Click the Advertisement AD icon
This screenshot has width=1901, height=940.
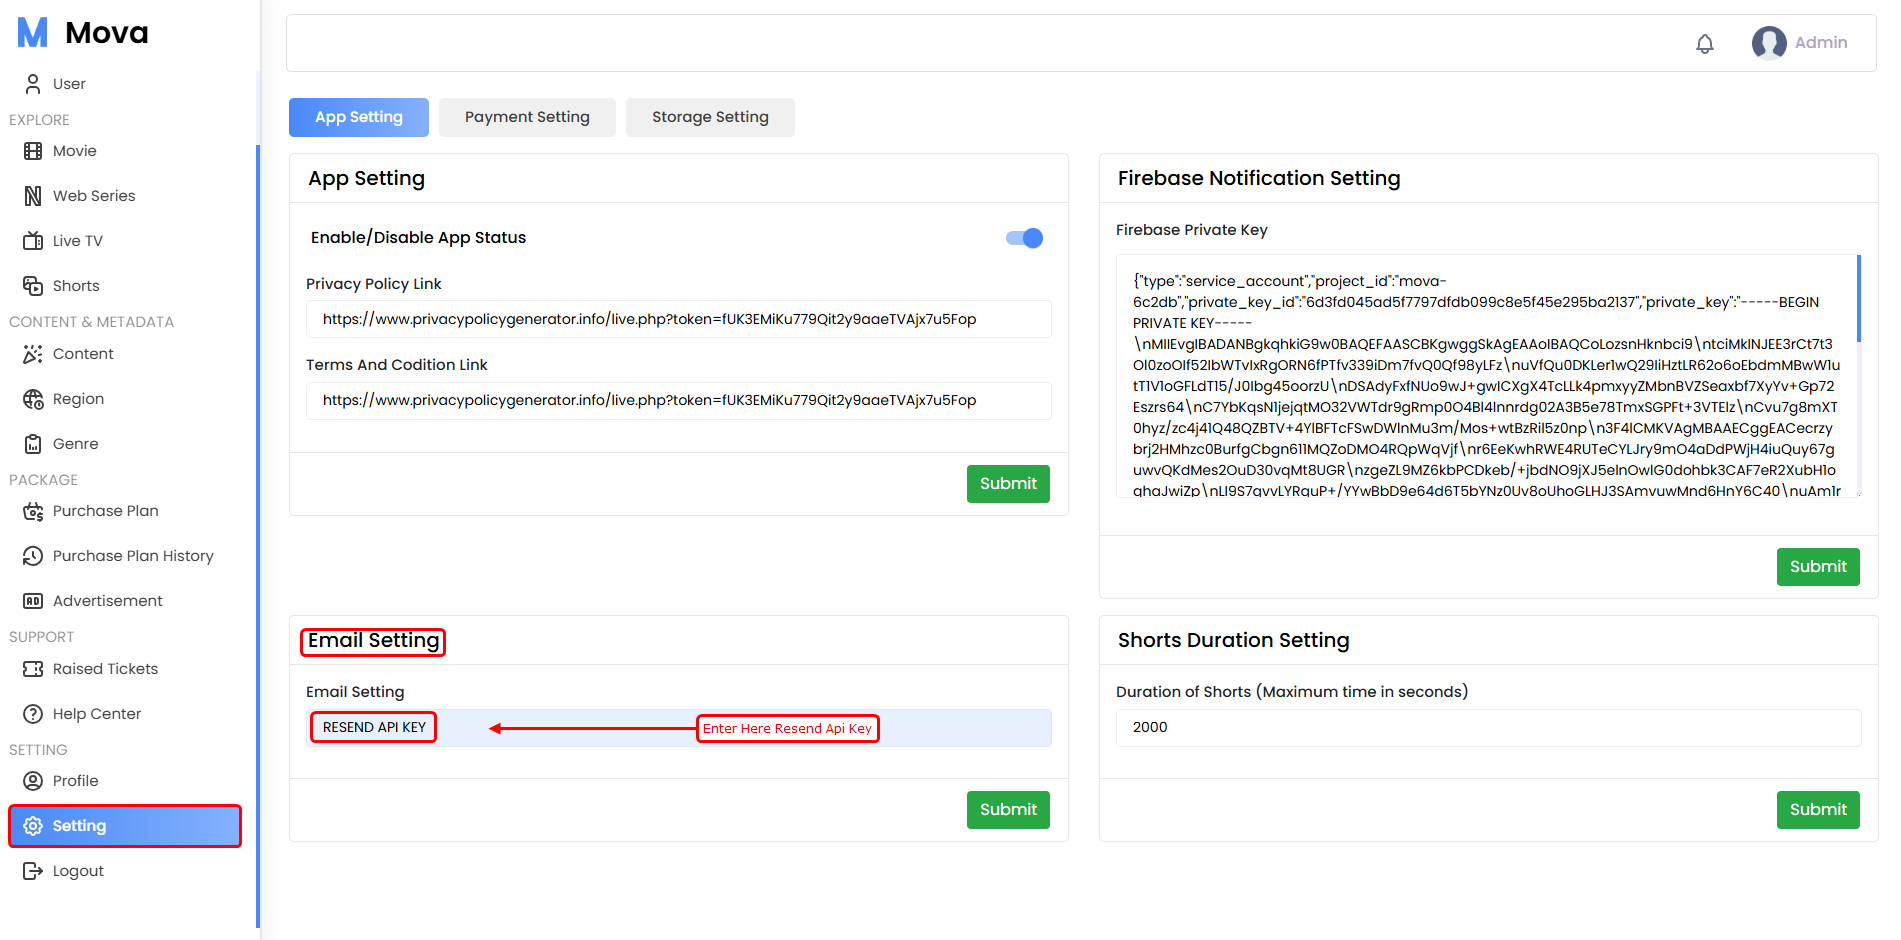coord(33,601)
